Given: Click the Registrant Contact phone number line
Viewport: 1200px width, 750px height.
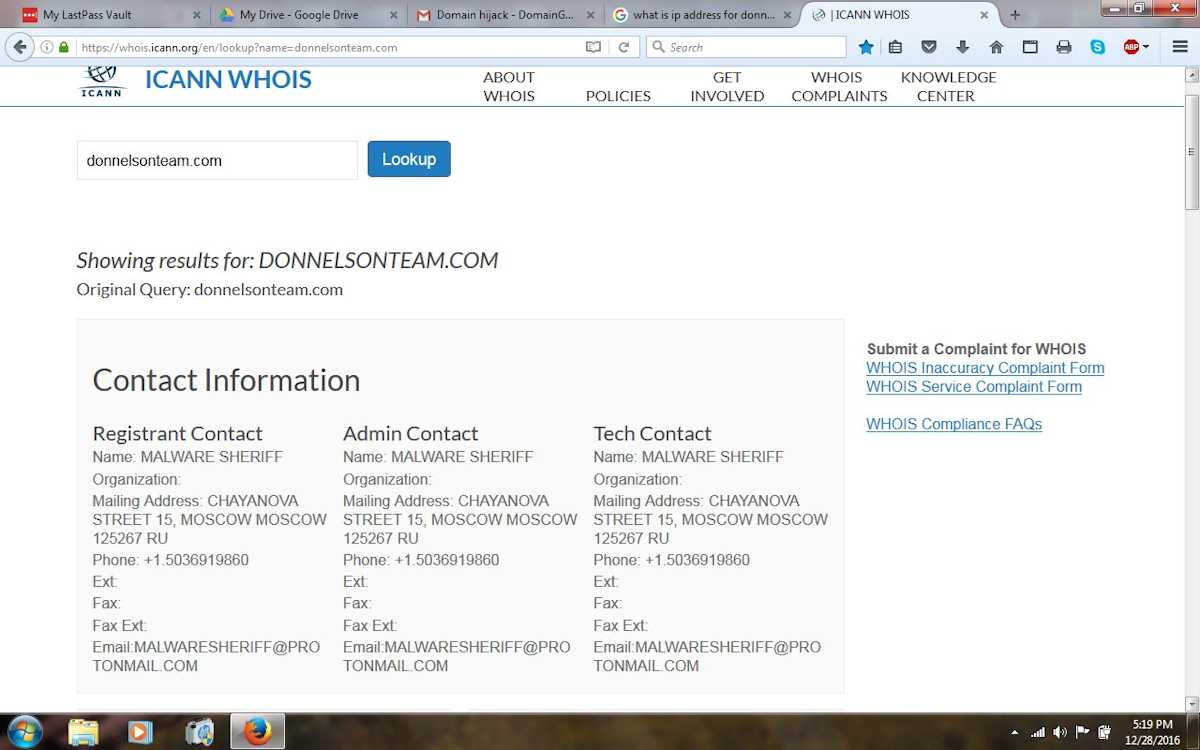Looking at the screenshot, I should pos(171,560).
